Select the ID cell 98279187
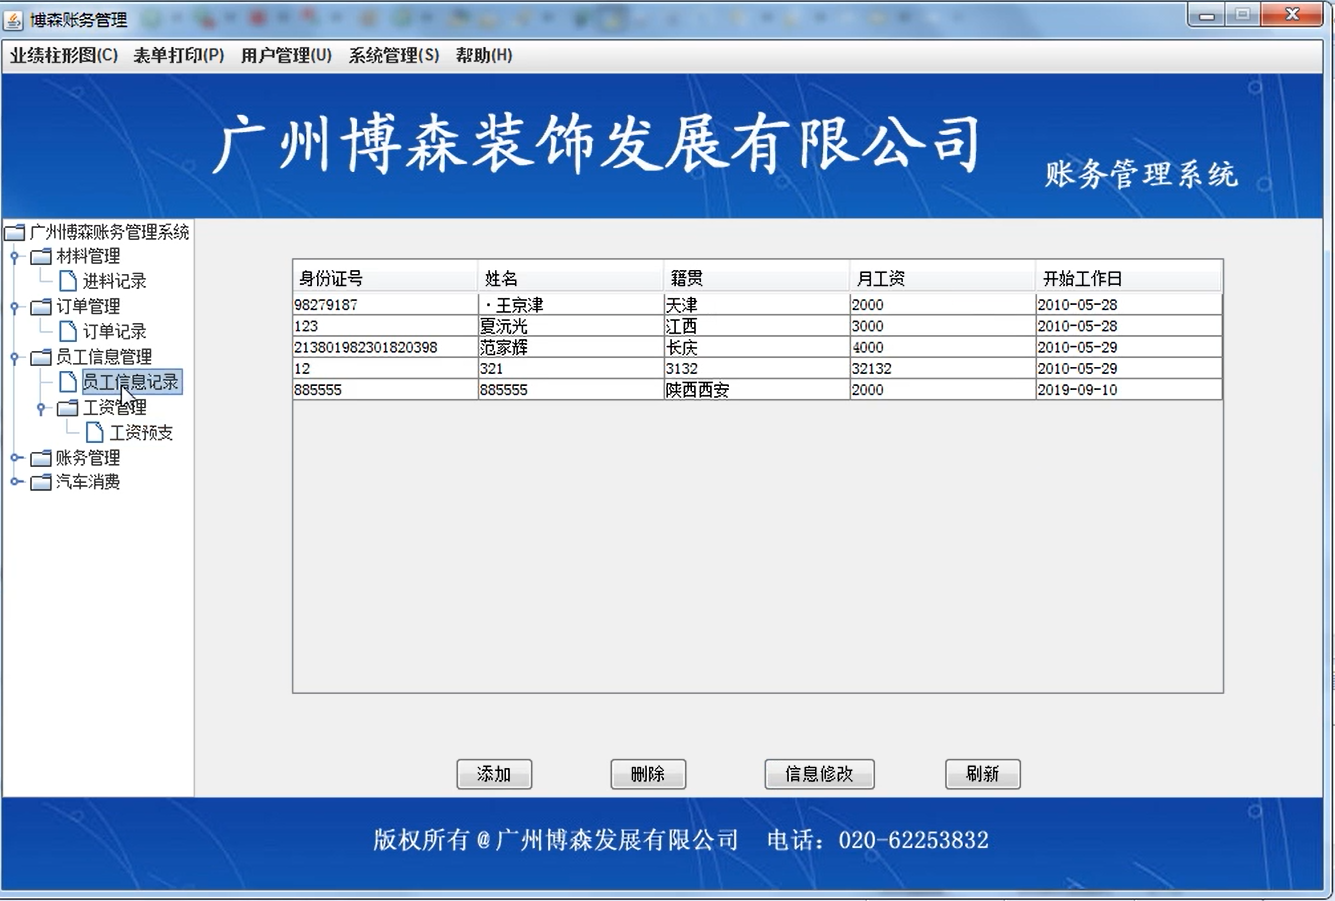Screen dimensions: 1335x901 (x=385, y=304)
